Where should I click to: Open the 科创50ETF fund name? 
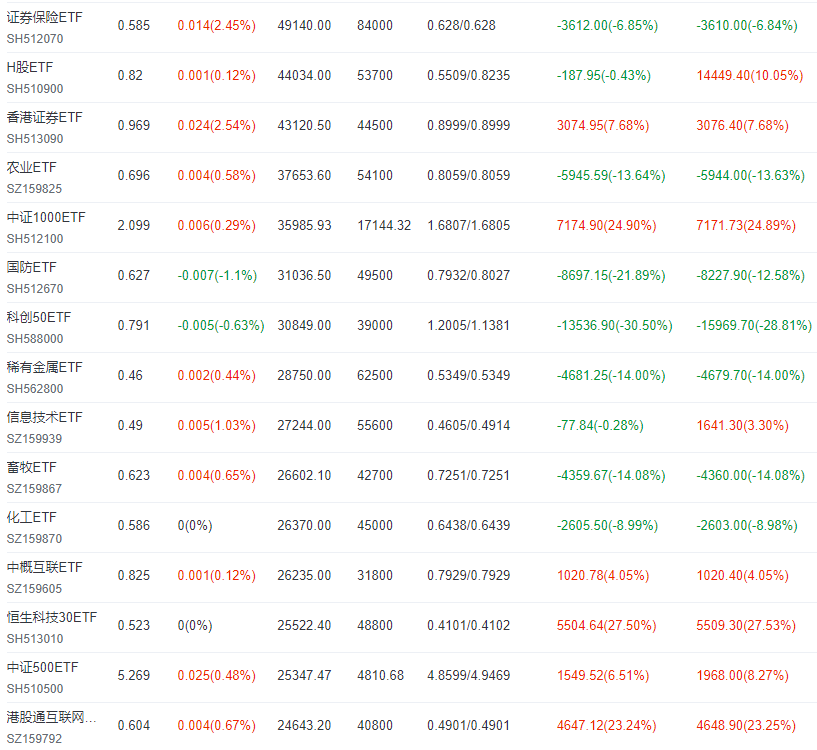[39, 317]
